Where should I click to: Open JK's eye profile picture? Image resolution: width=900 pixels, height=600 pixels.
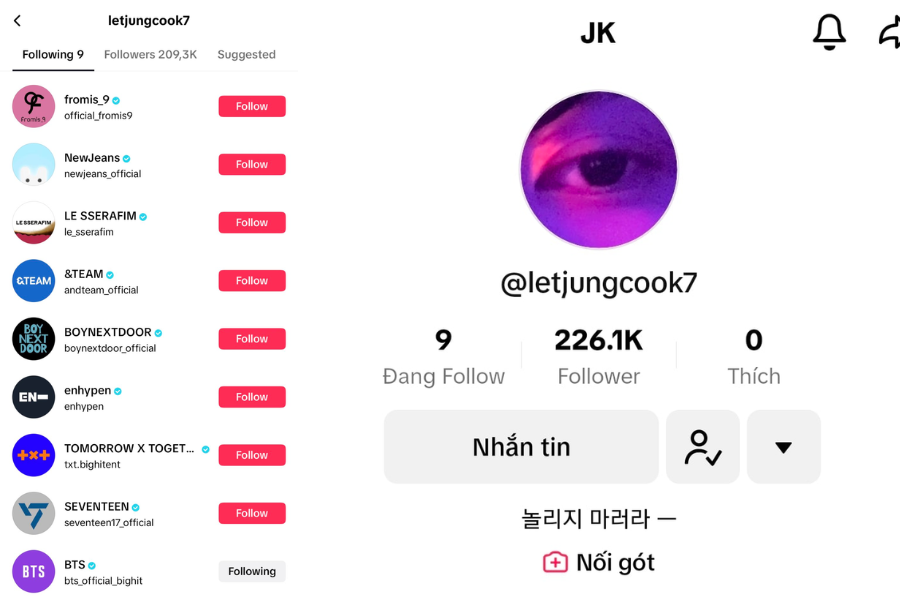click(599, 169)
